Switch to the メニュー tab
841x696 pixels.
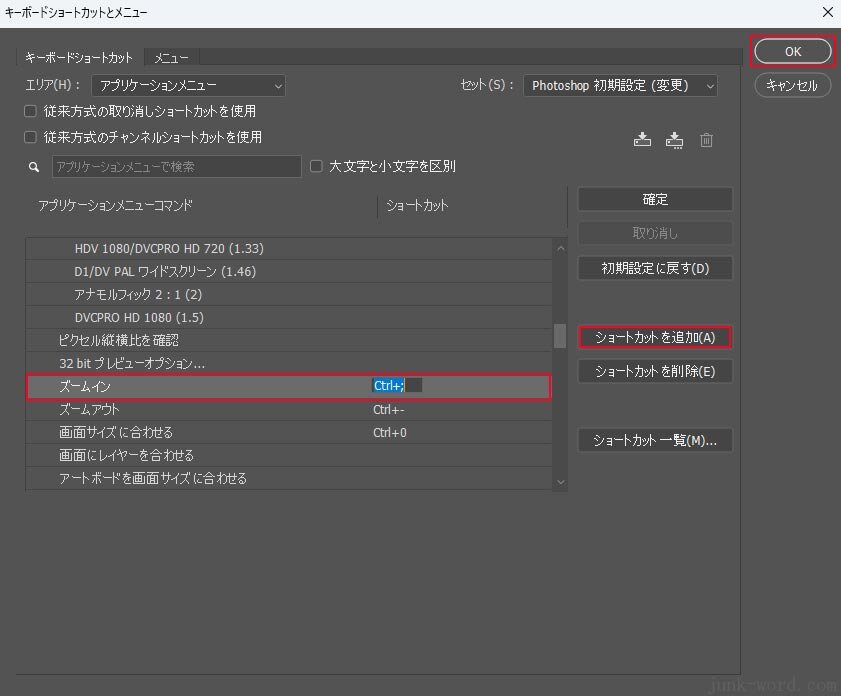click(171, 58)
